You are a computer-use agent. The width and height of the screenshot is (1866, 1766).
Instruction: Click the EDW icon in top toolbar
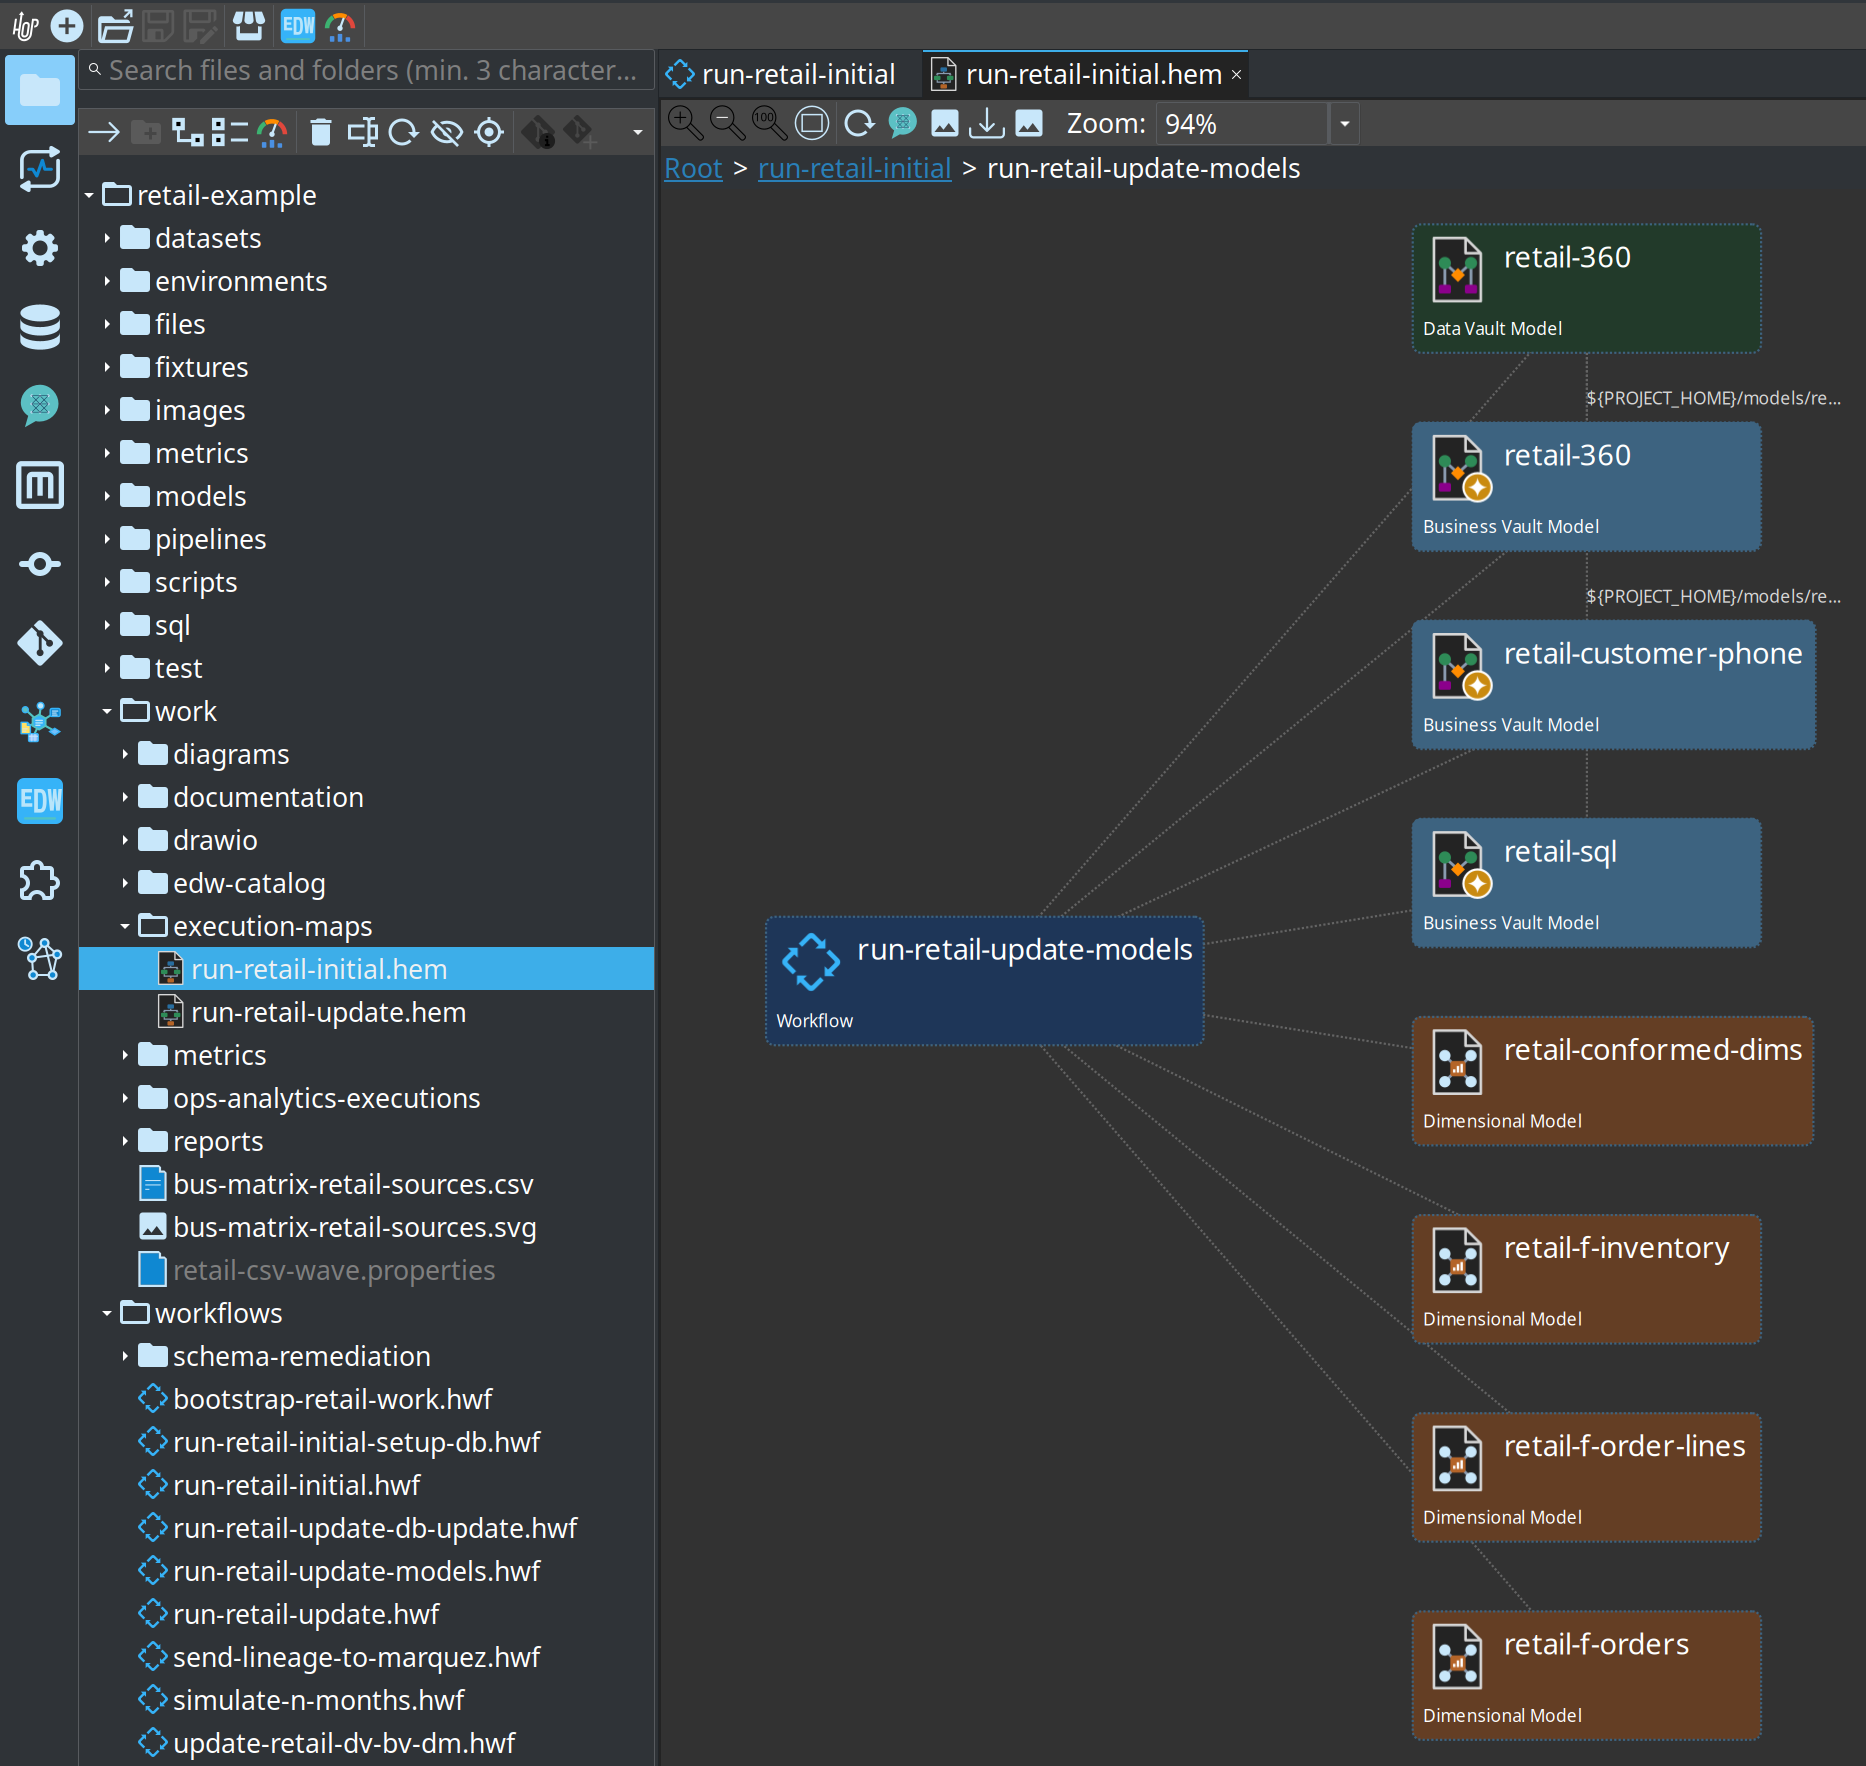(x=298, y=26)
